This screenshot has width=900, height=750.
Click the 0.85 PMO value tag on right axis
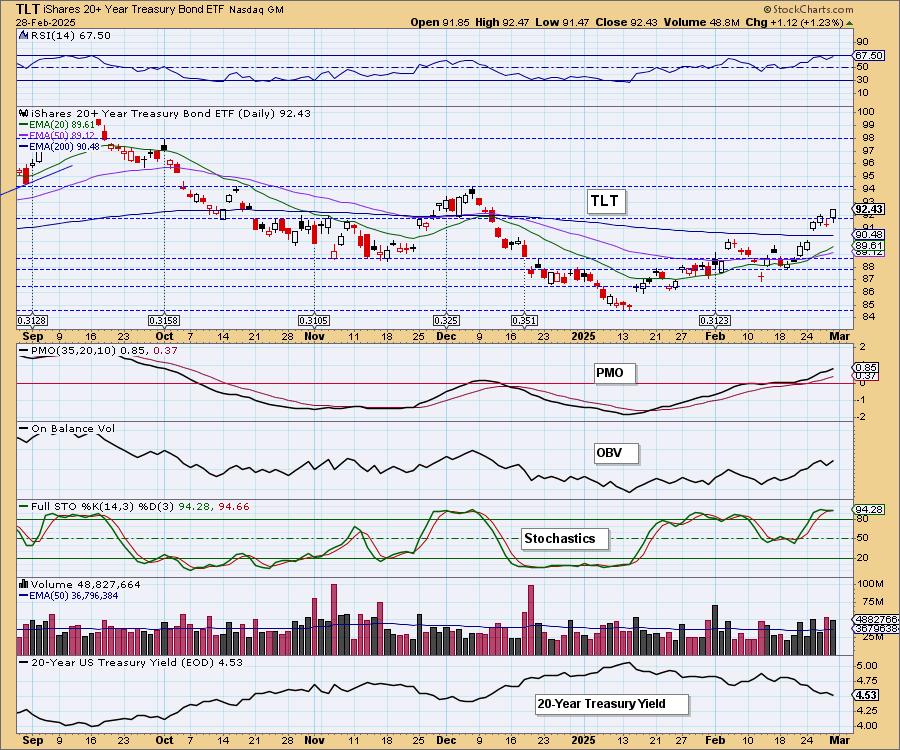tap(866, 367)
